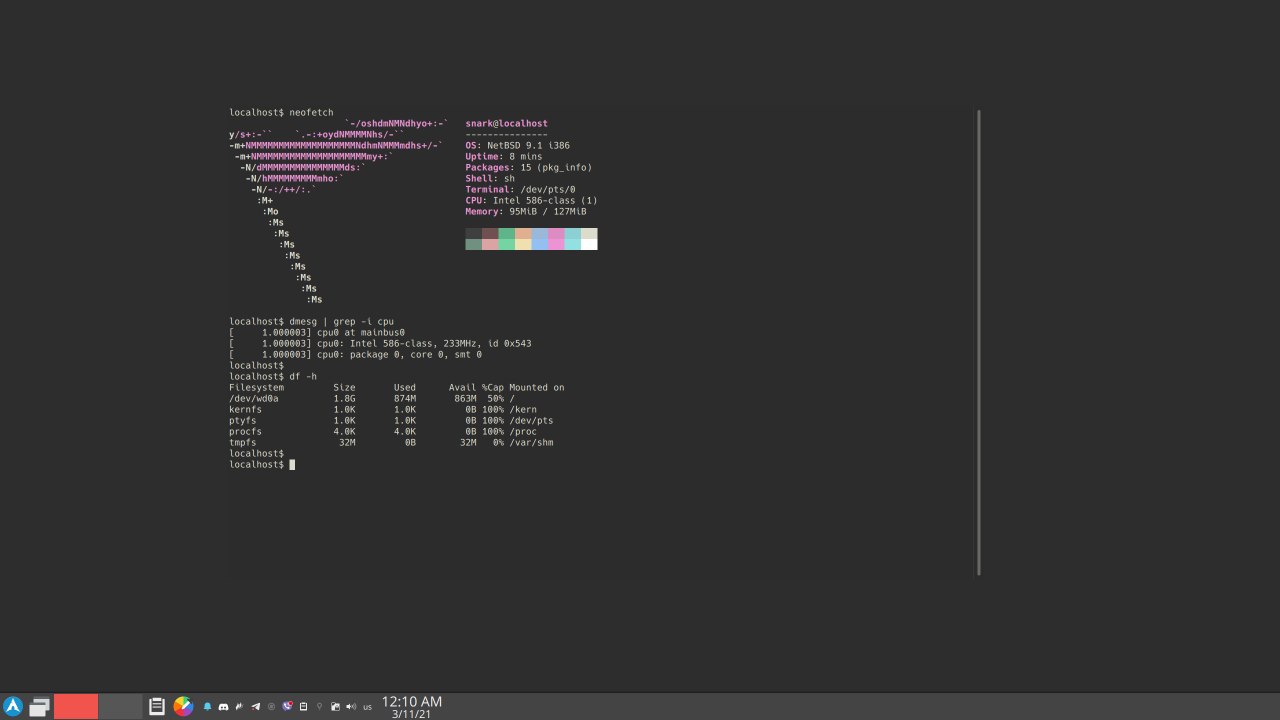The image size is (1280, 720).
Task: Click the 'tmpfs' filesystem row
Action: tap(391, 443)
